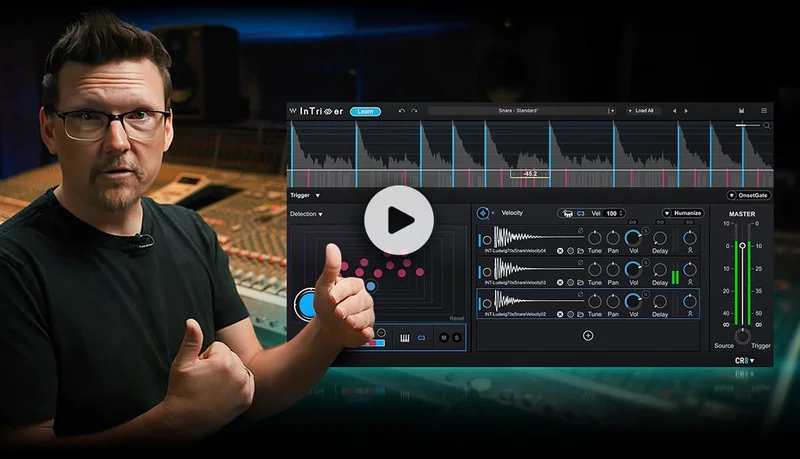This screenshot has height=459, width=800.
Task: Open folder icon for the Velocity02 sample
Action: [580, 314]
